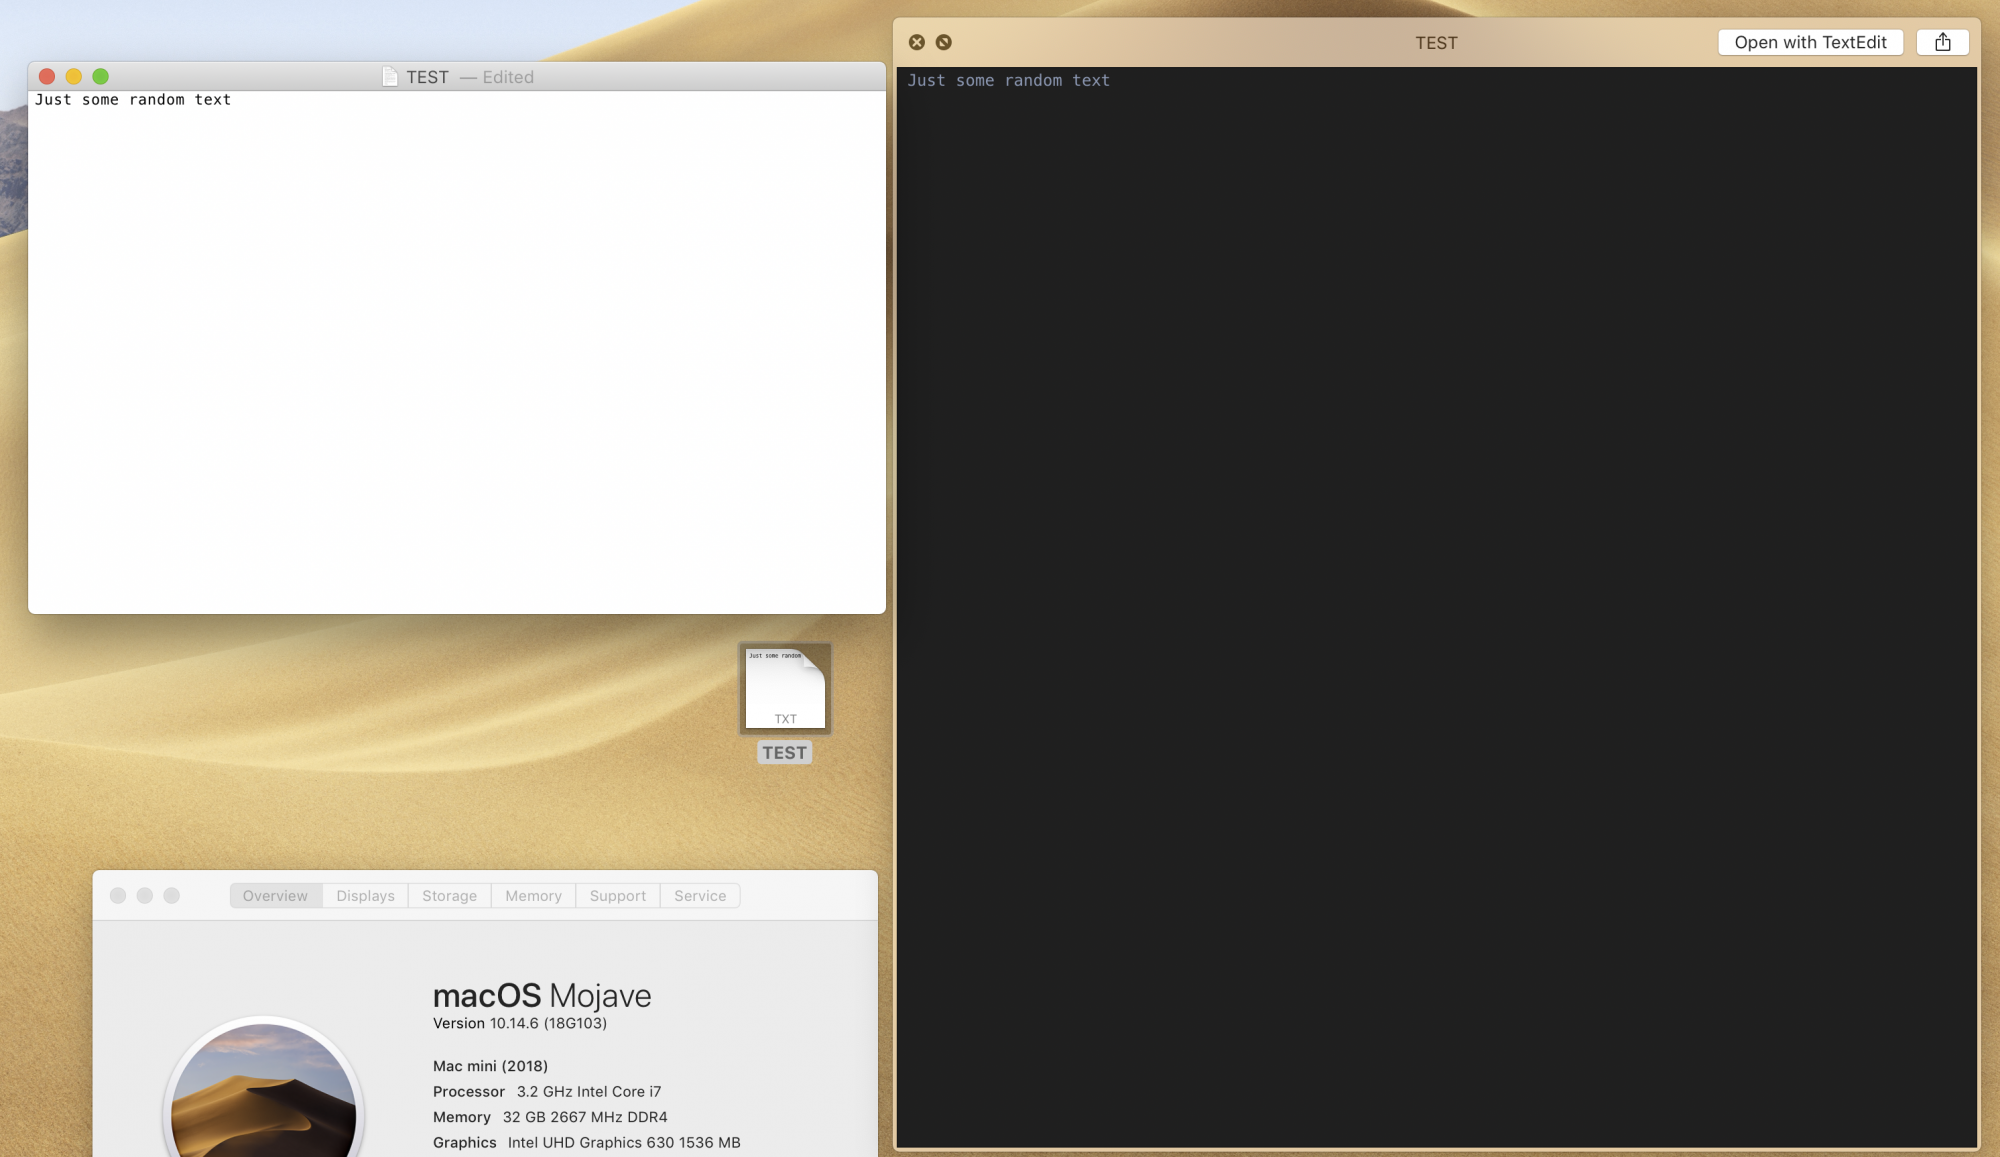Select the Support tab
The height and width of the screenshot is (1157, 2000).
click(617, 896)
